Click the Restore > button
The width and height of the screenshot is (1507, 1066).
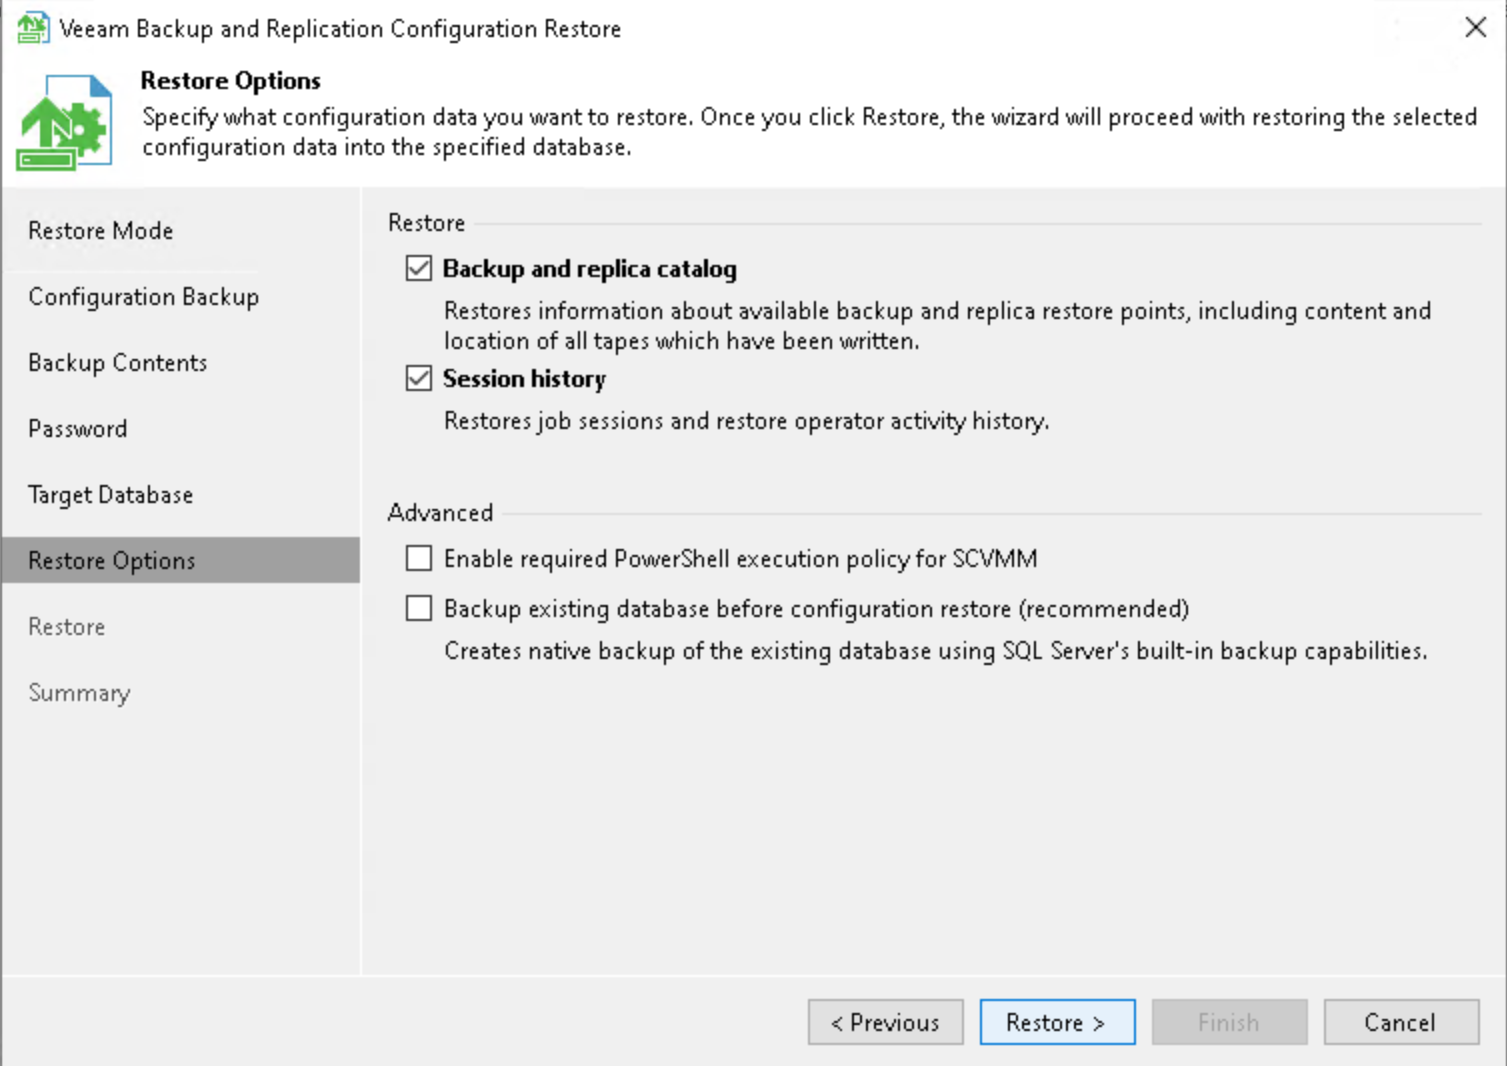(x=1057, y=1022)
